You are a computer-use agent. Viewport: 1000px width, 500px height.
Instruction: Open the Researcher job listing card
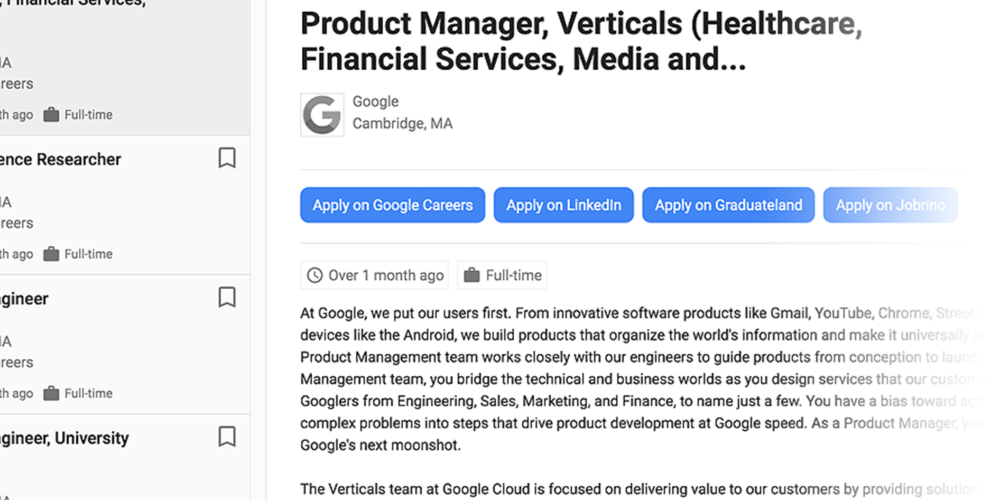click(x=125, y=205)
